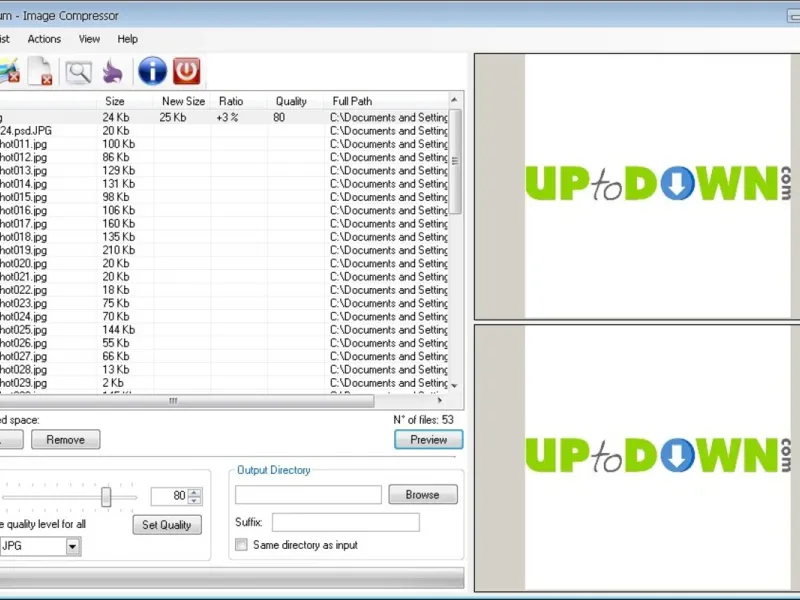
Task: Click the file list scroll up arrow
Action: click(x=455, y=99)
